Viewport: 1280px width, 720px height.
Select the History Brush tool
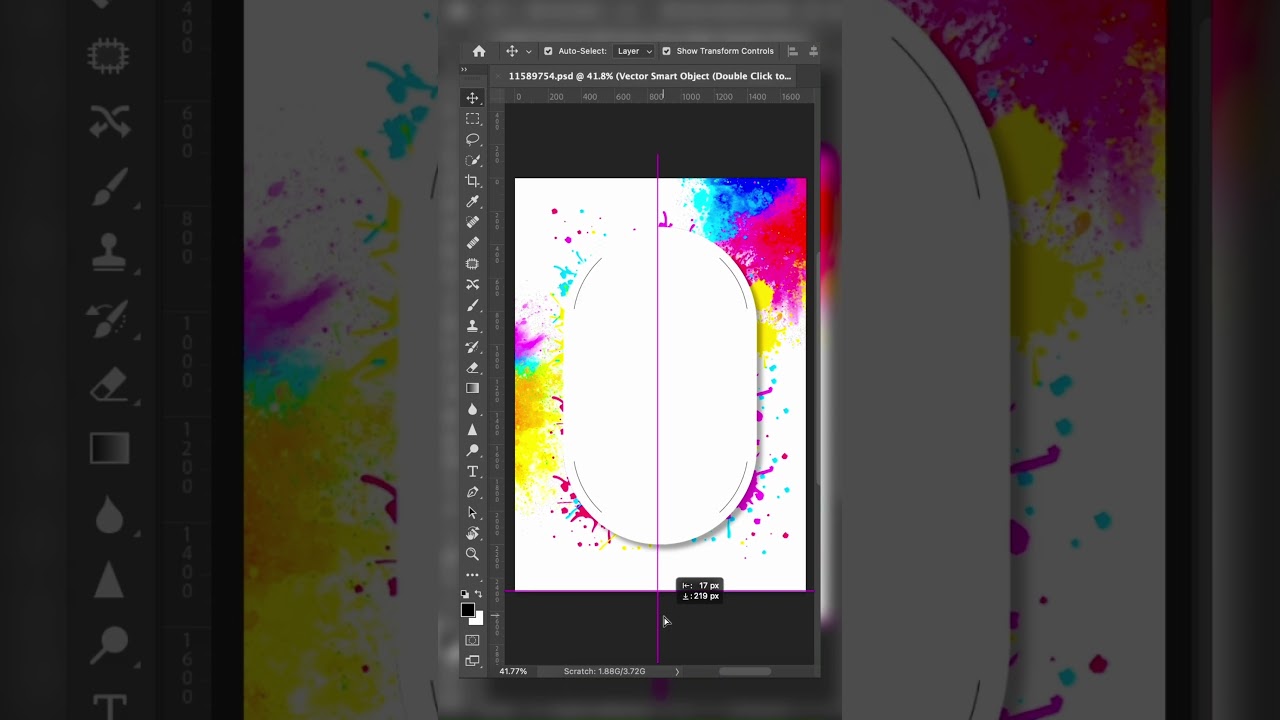click(472, 347)
